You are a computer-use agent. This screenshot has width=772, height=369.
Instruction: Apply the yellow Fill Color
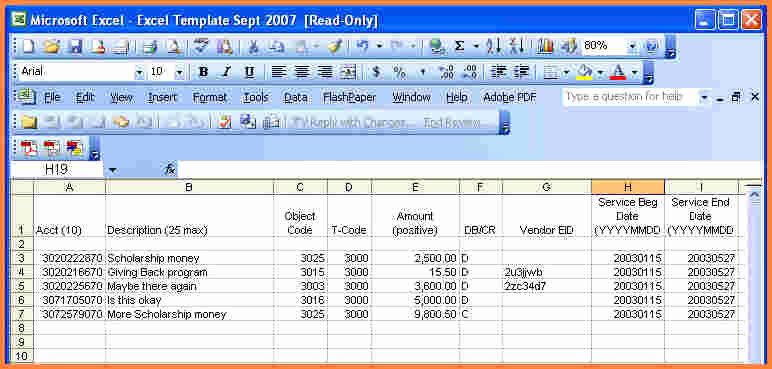pyautogui.click(x=584, y=72)
